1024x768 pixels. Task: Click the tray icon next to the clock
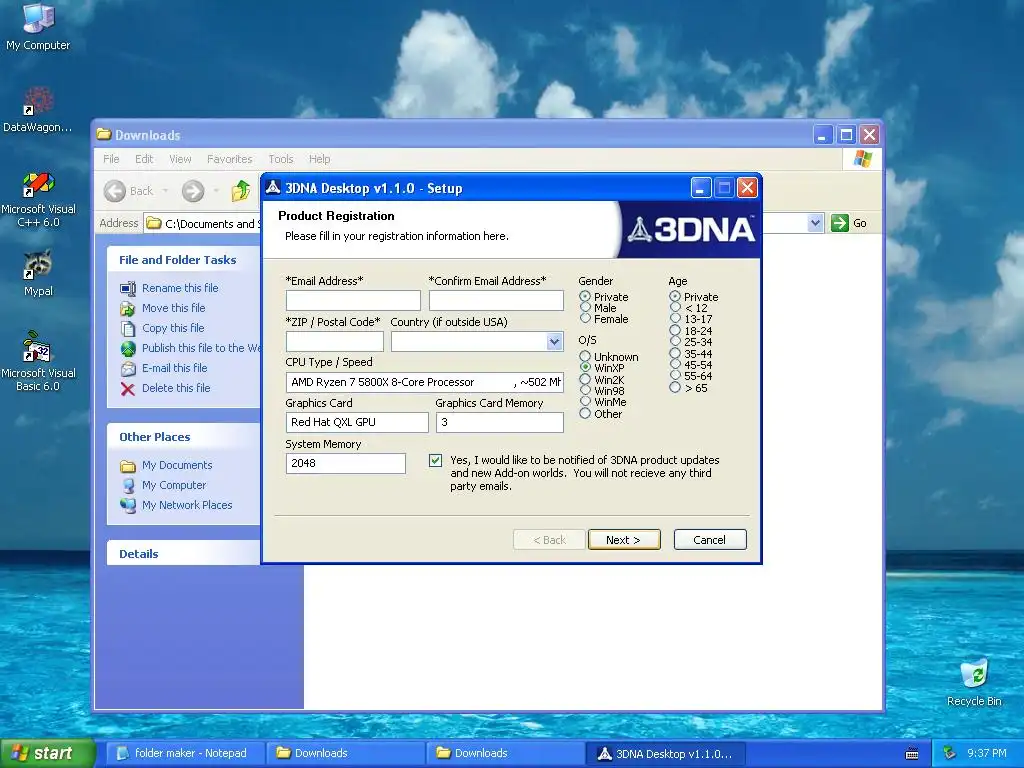[950, 753]
